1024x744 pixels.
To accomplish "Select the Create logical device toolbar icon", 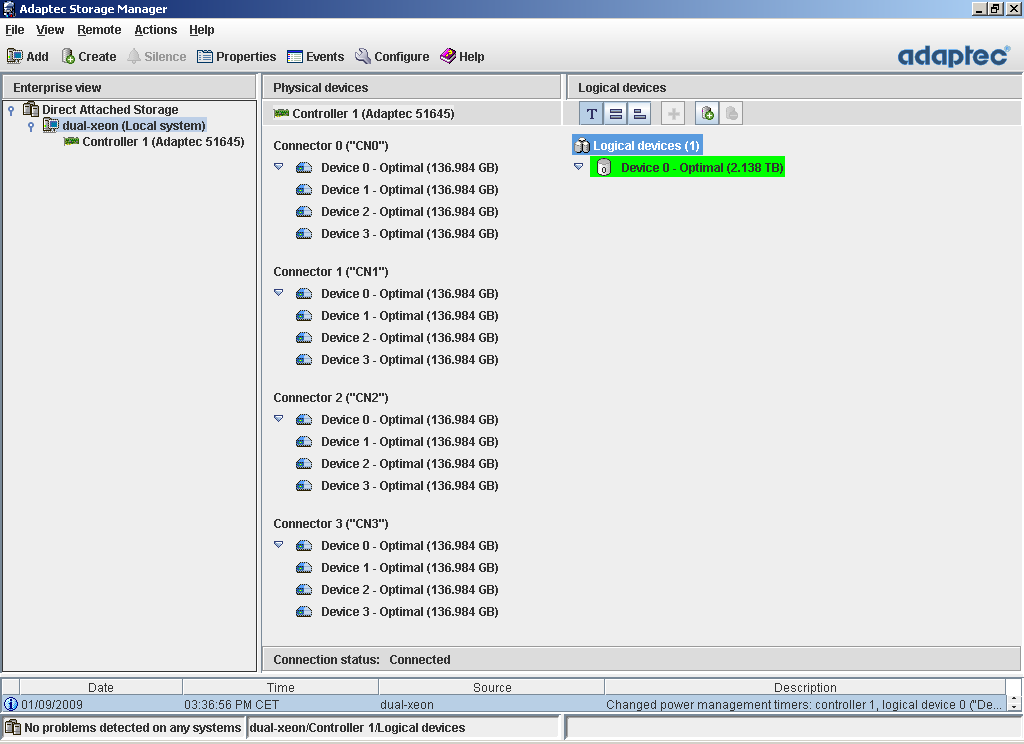I will click(x=67, y=56).
